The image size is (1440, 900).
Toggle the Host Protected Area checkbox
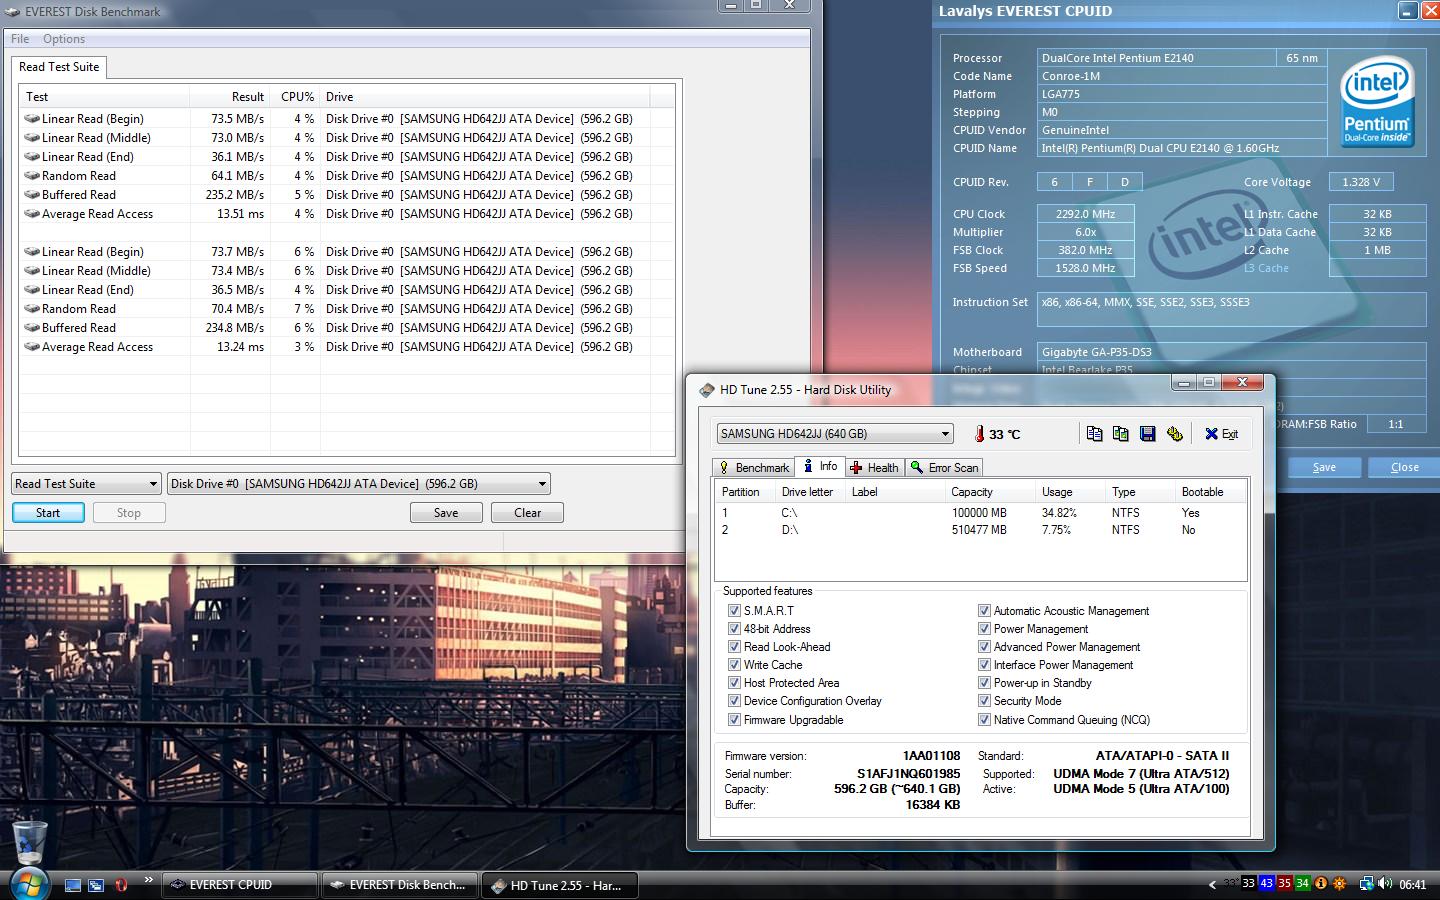tap(734, 682)
